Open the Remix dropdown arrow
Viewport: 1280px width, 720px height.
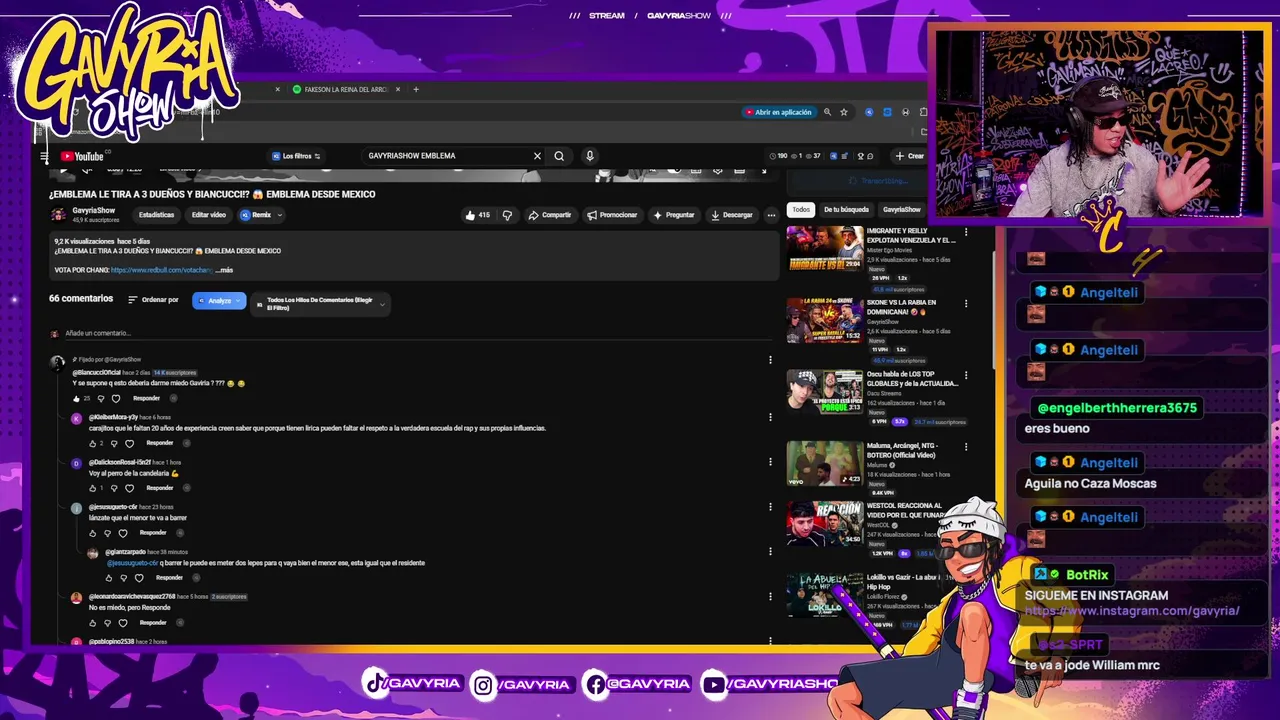click(279, 215)
